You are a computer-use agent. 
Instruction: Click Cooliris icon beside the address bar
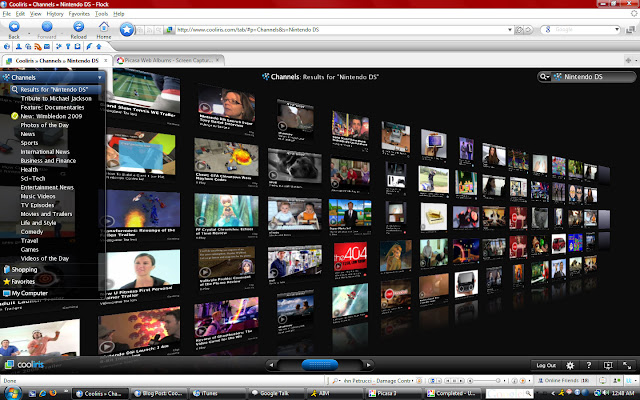coord(169,30)
